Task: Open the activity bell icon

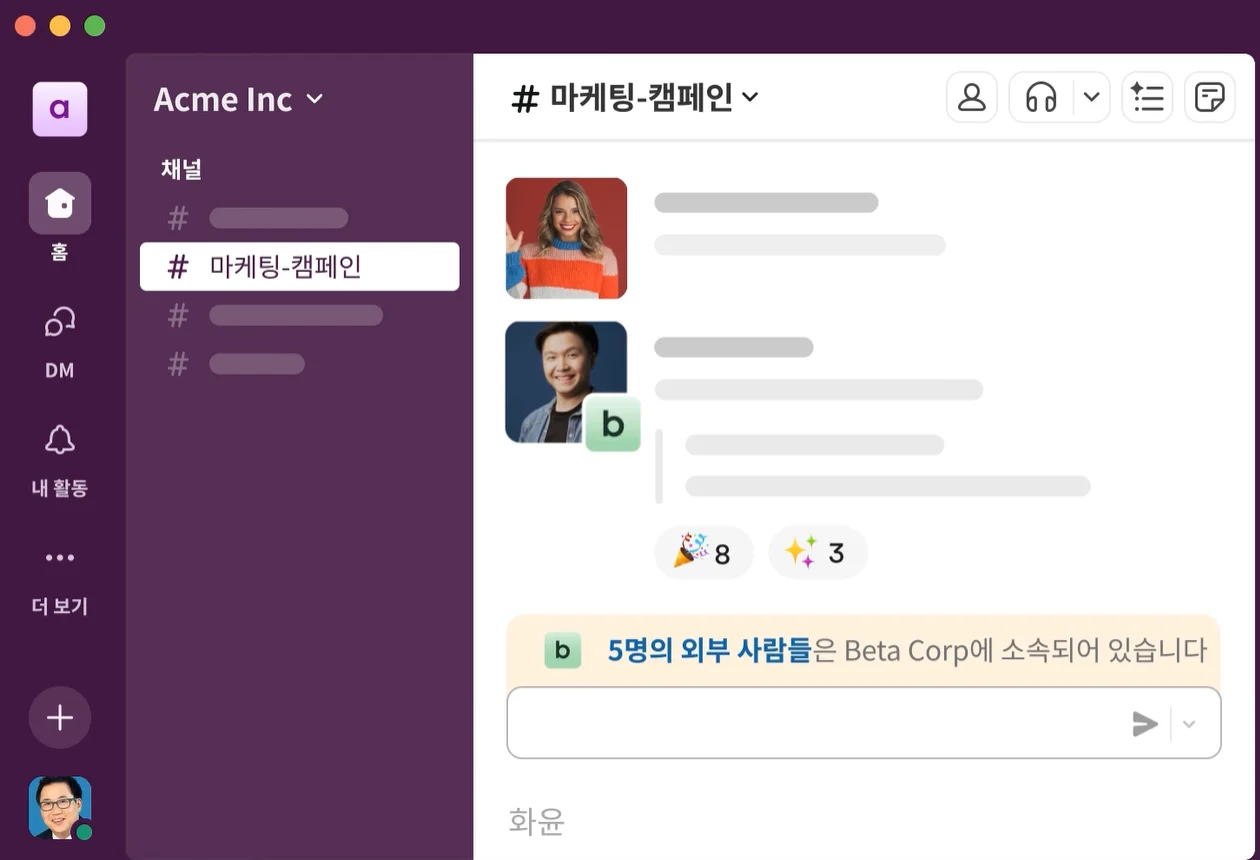Action: tap(60, 440)
